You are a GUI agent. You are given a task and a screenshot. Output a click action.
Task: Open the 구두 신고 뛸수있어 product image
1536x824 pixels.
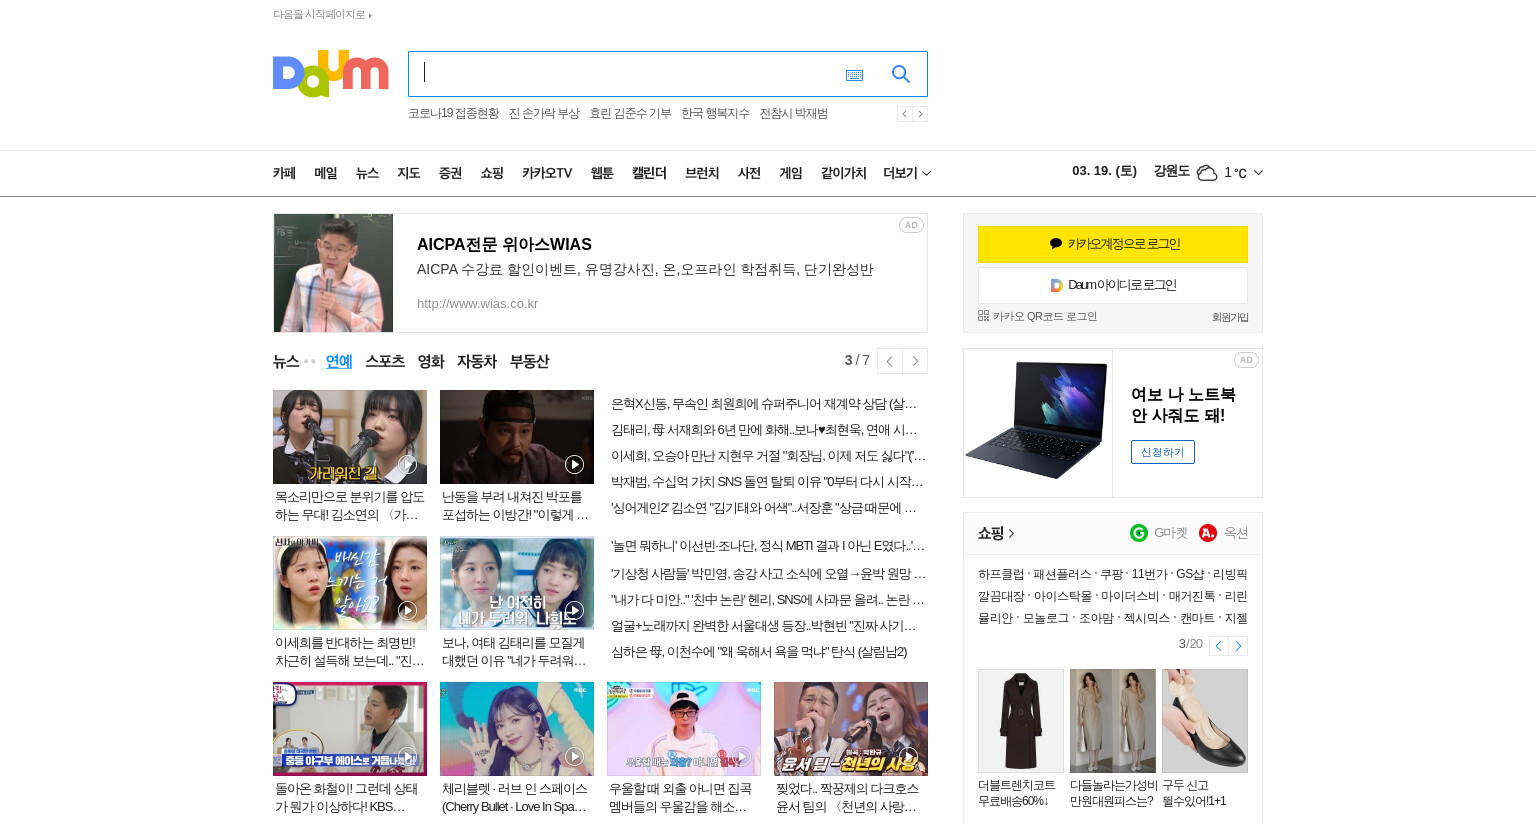pyautogui.click(x=1205, y=721)
